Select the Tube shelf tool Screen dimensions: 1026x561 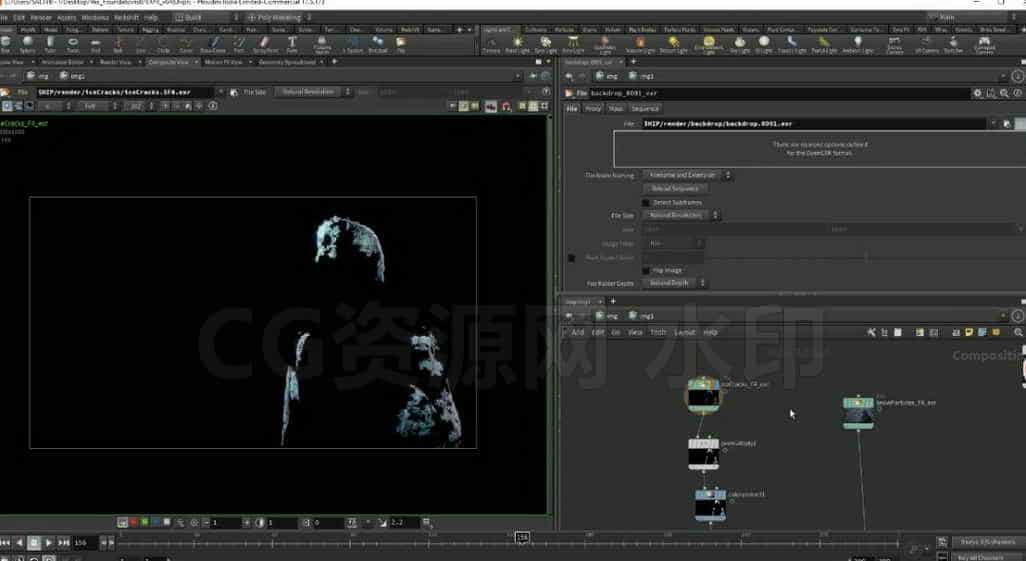[x=50, y=45]
